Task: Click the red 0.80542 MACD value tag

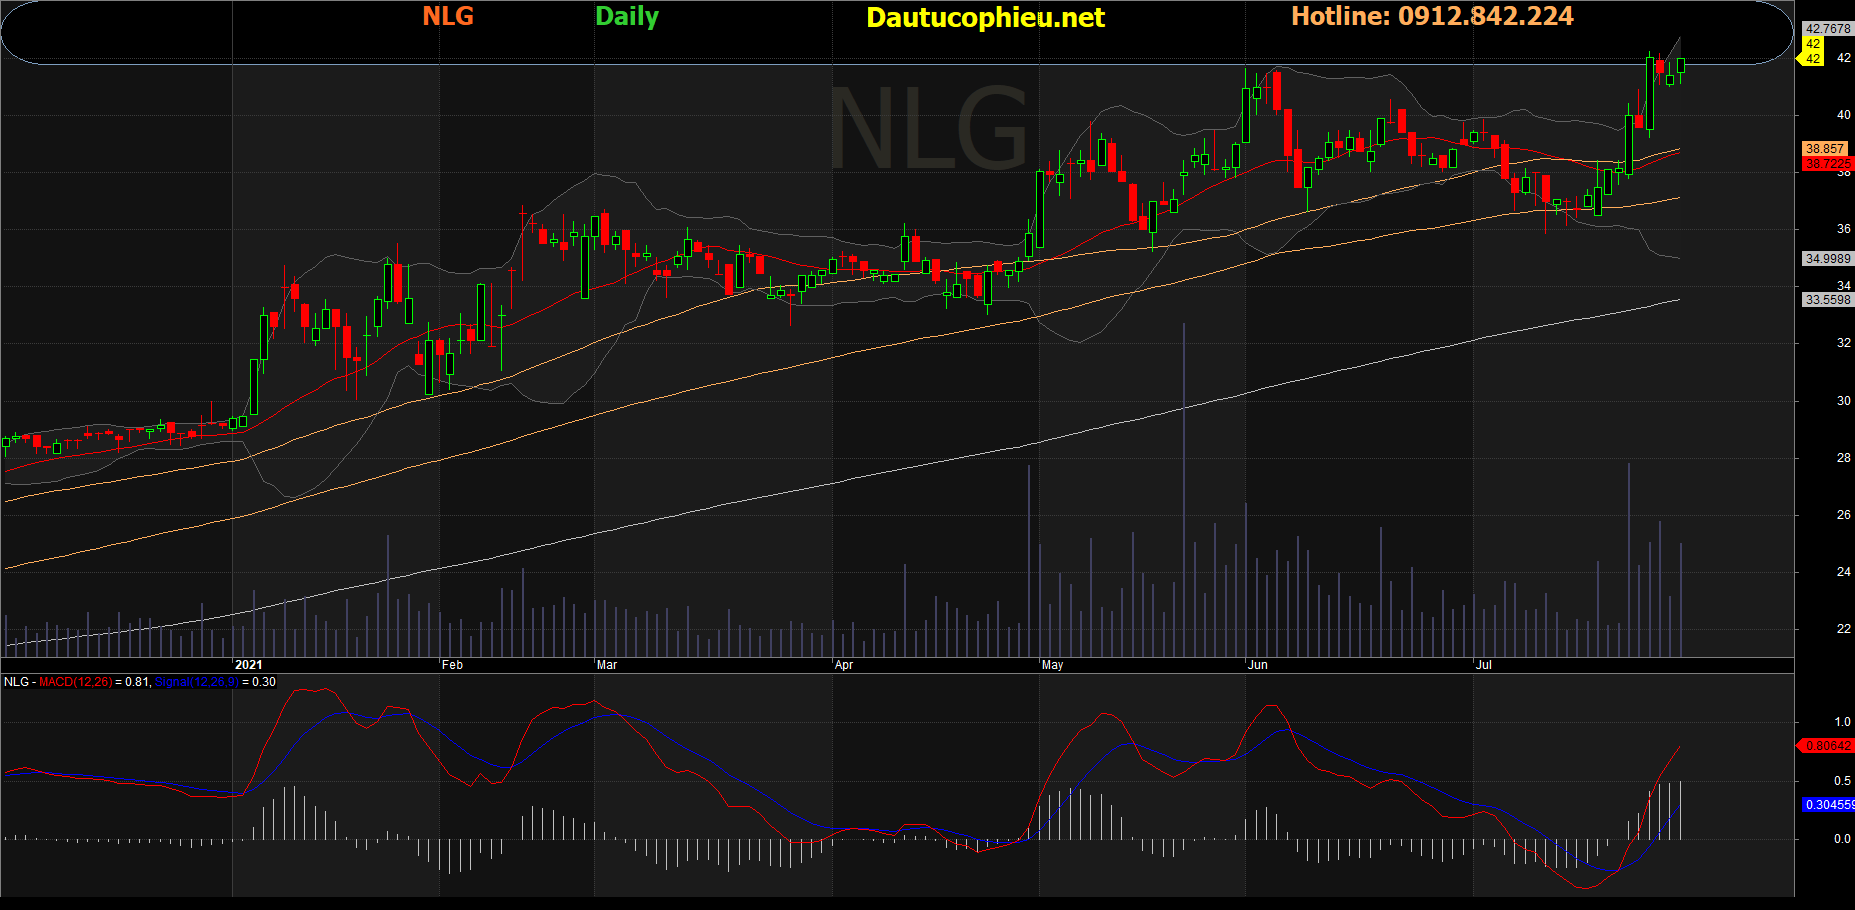Action: [x=1827, y=746]
